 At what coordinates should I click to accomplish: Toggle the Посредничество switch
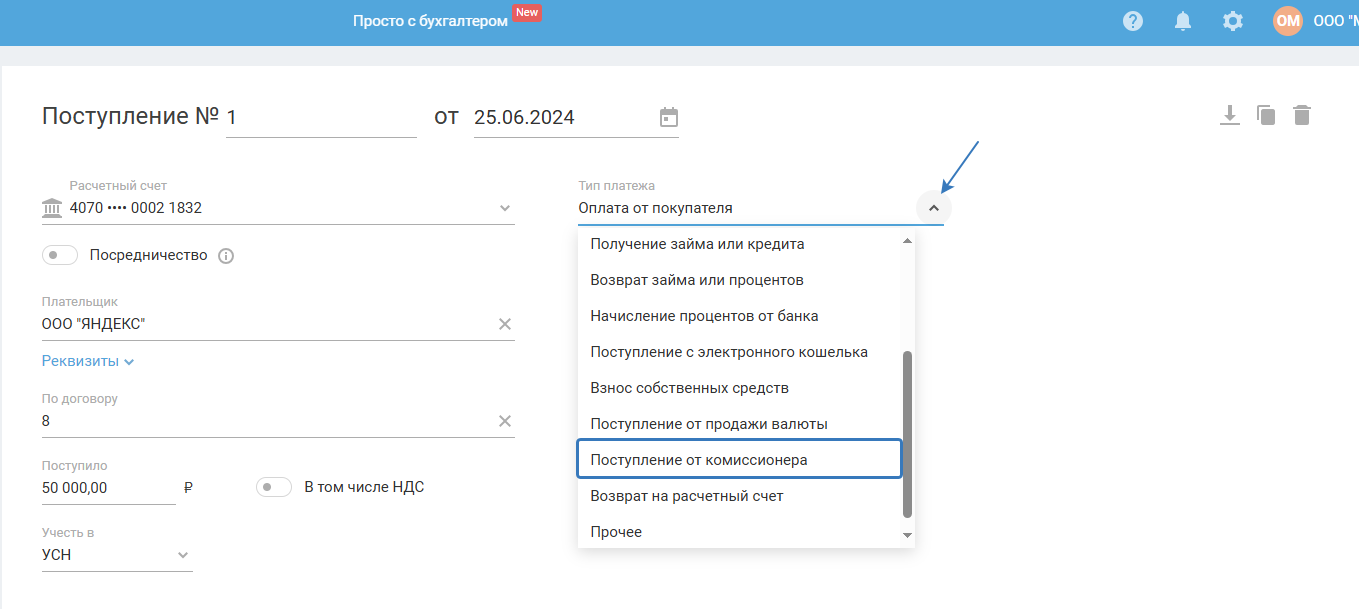click(60, 256)
